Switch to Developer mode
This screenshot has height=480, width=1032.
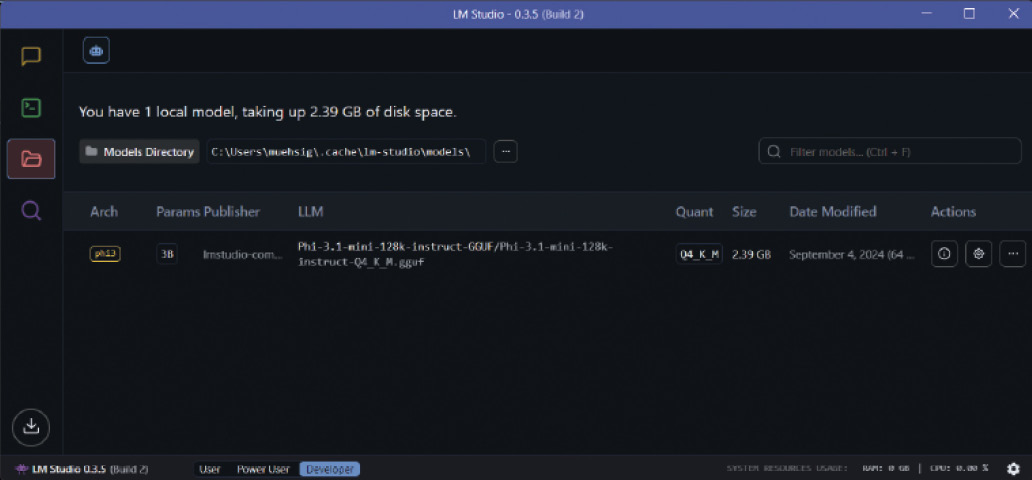coord(330,469)
